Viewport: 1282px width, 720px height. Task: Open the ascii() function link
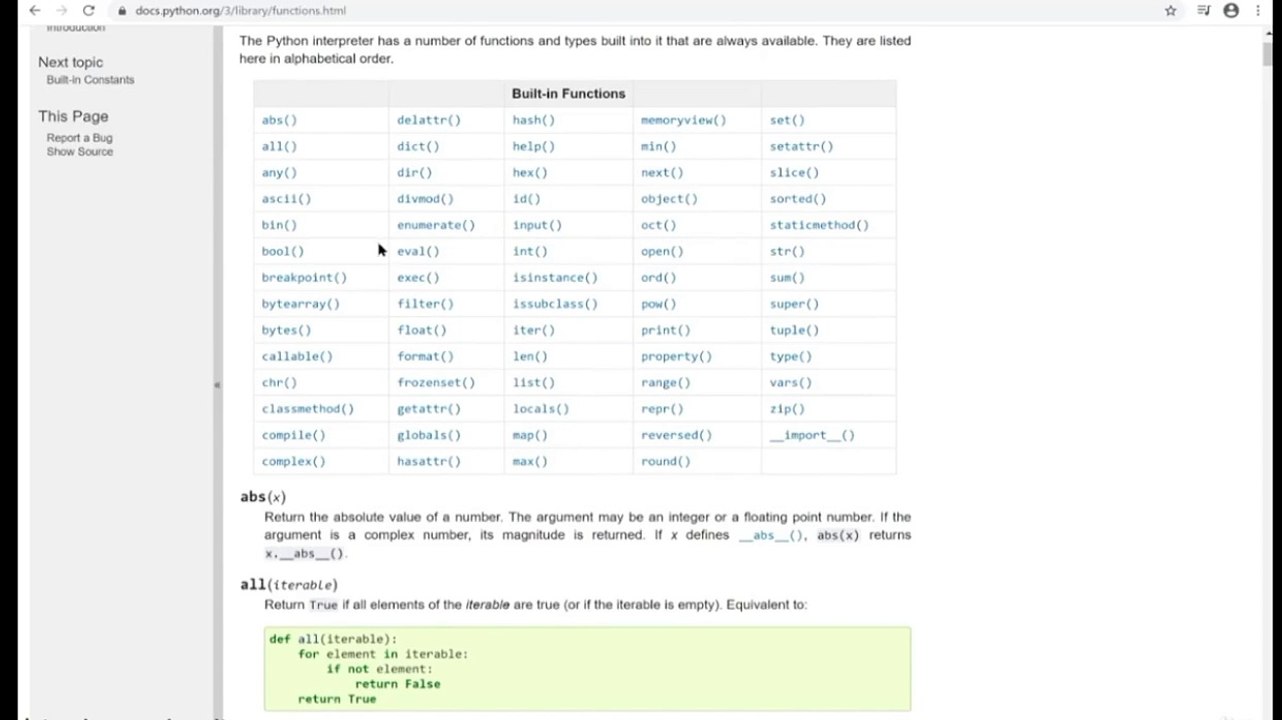(286, 199)
